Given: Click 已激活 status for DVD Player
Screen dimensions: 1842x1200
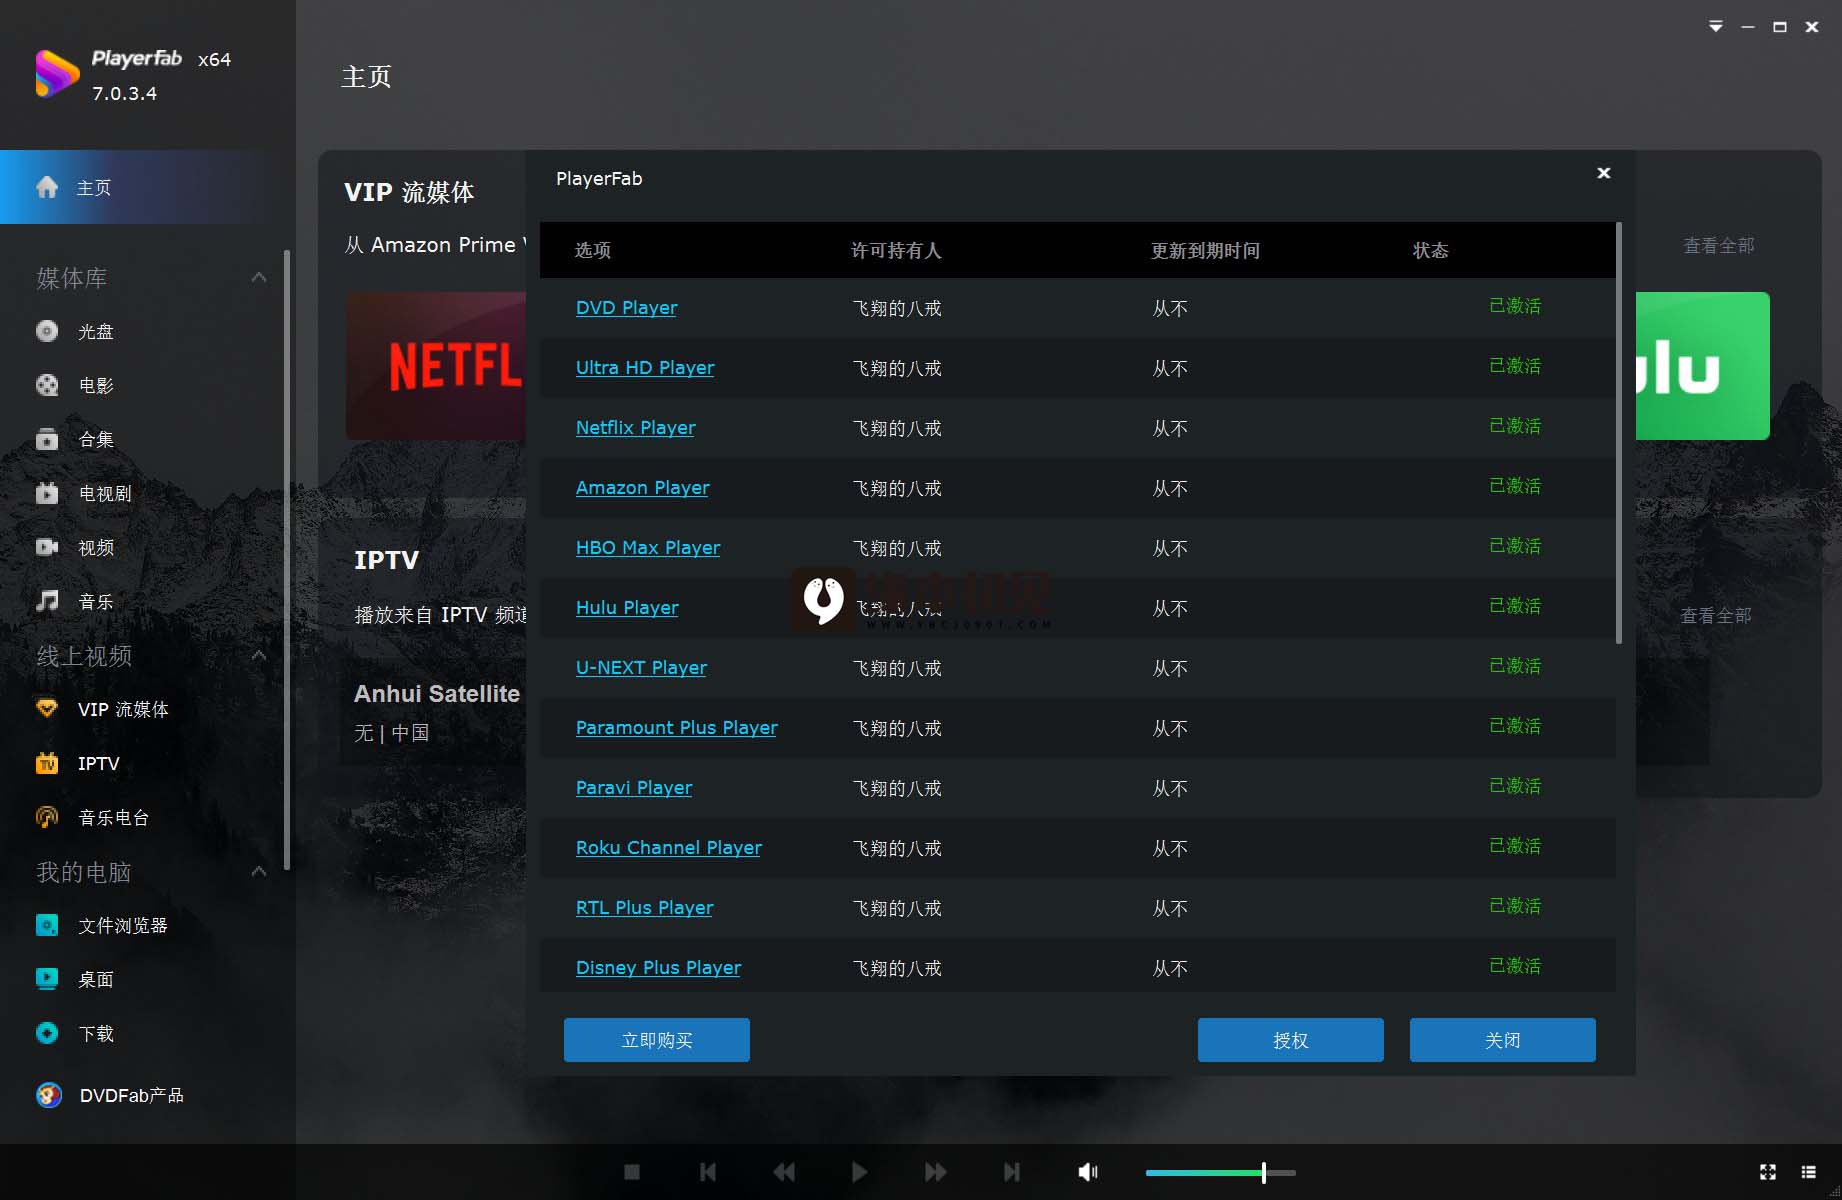Looking at the screenshot, I should tap(1515, 306).
